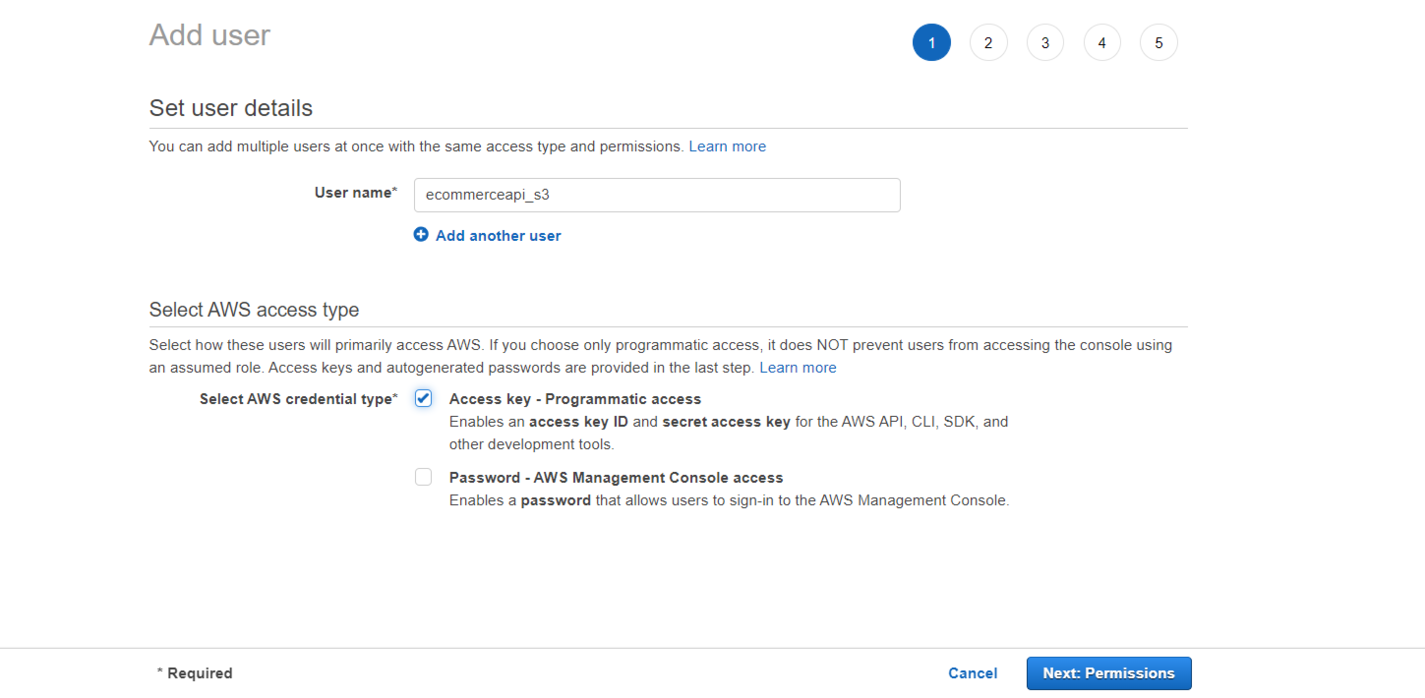Select step 3 of the wizard

pos(1045,42)
